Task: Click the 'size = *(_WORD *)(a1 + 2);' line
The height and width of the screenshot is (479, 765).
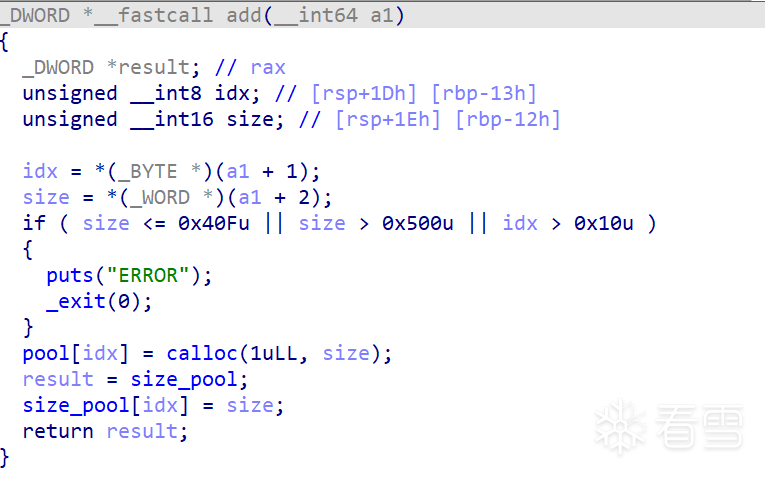Action: pos(177,198)
